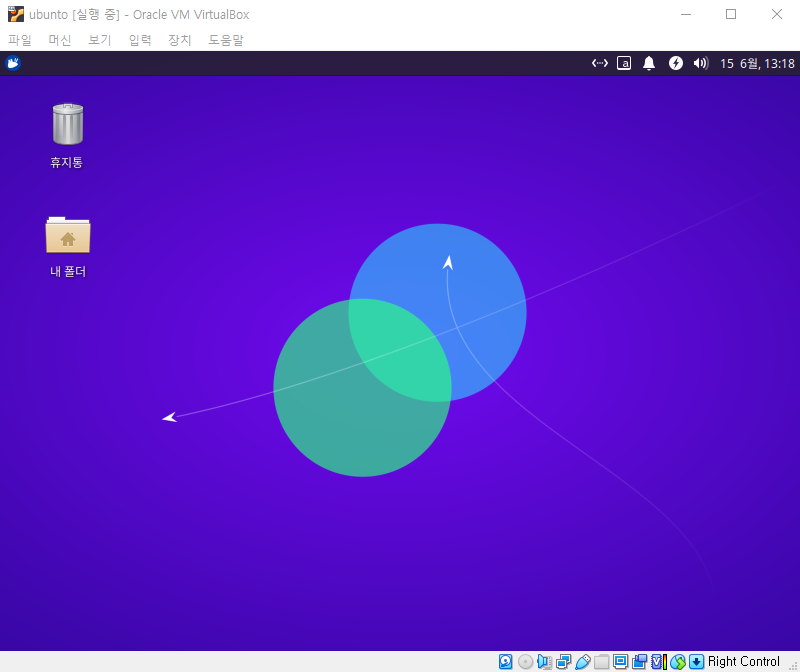Open the network connection indicator in the panel
This screenshot has width=800, height=672.
click(599, 63)
